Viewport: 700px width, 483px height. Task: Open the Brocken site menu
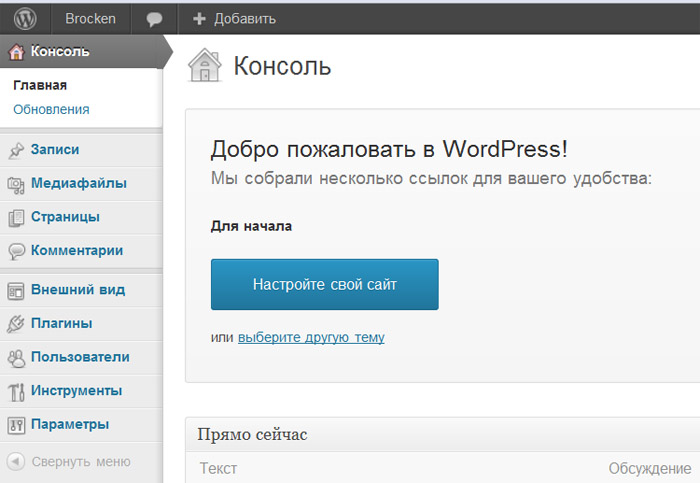[x=91, y=19]
